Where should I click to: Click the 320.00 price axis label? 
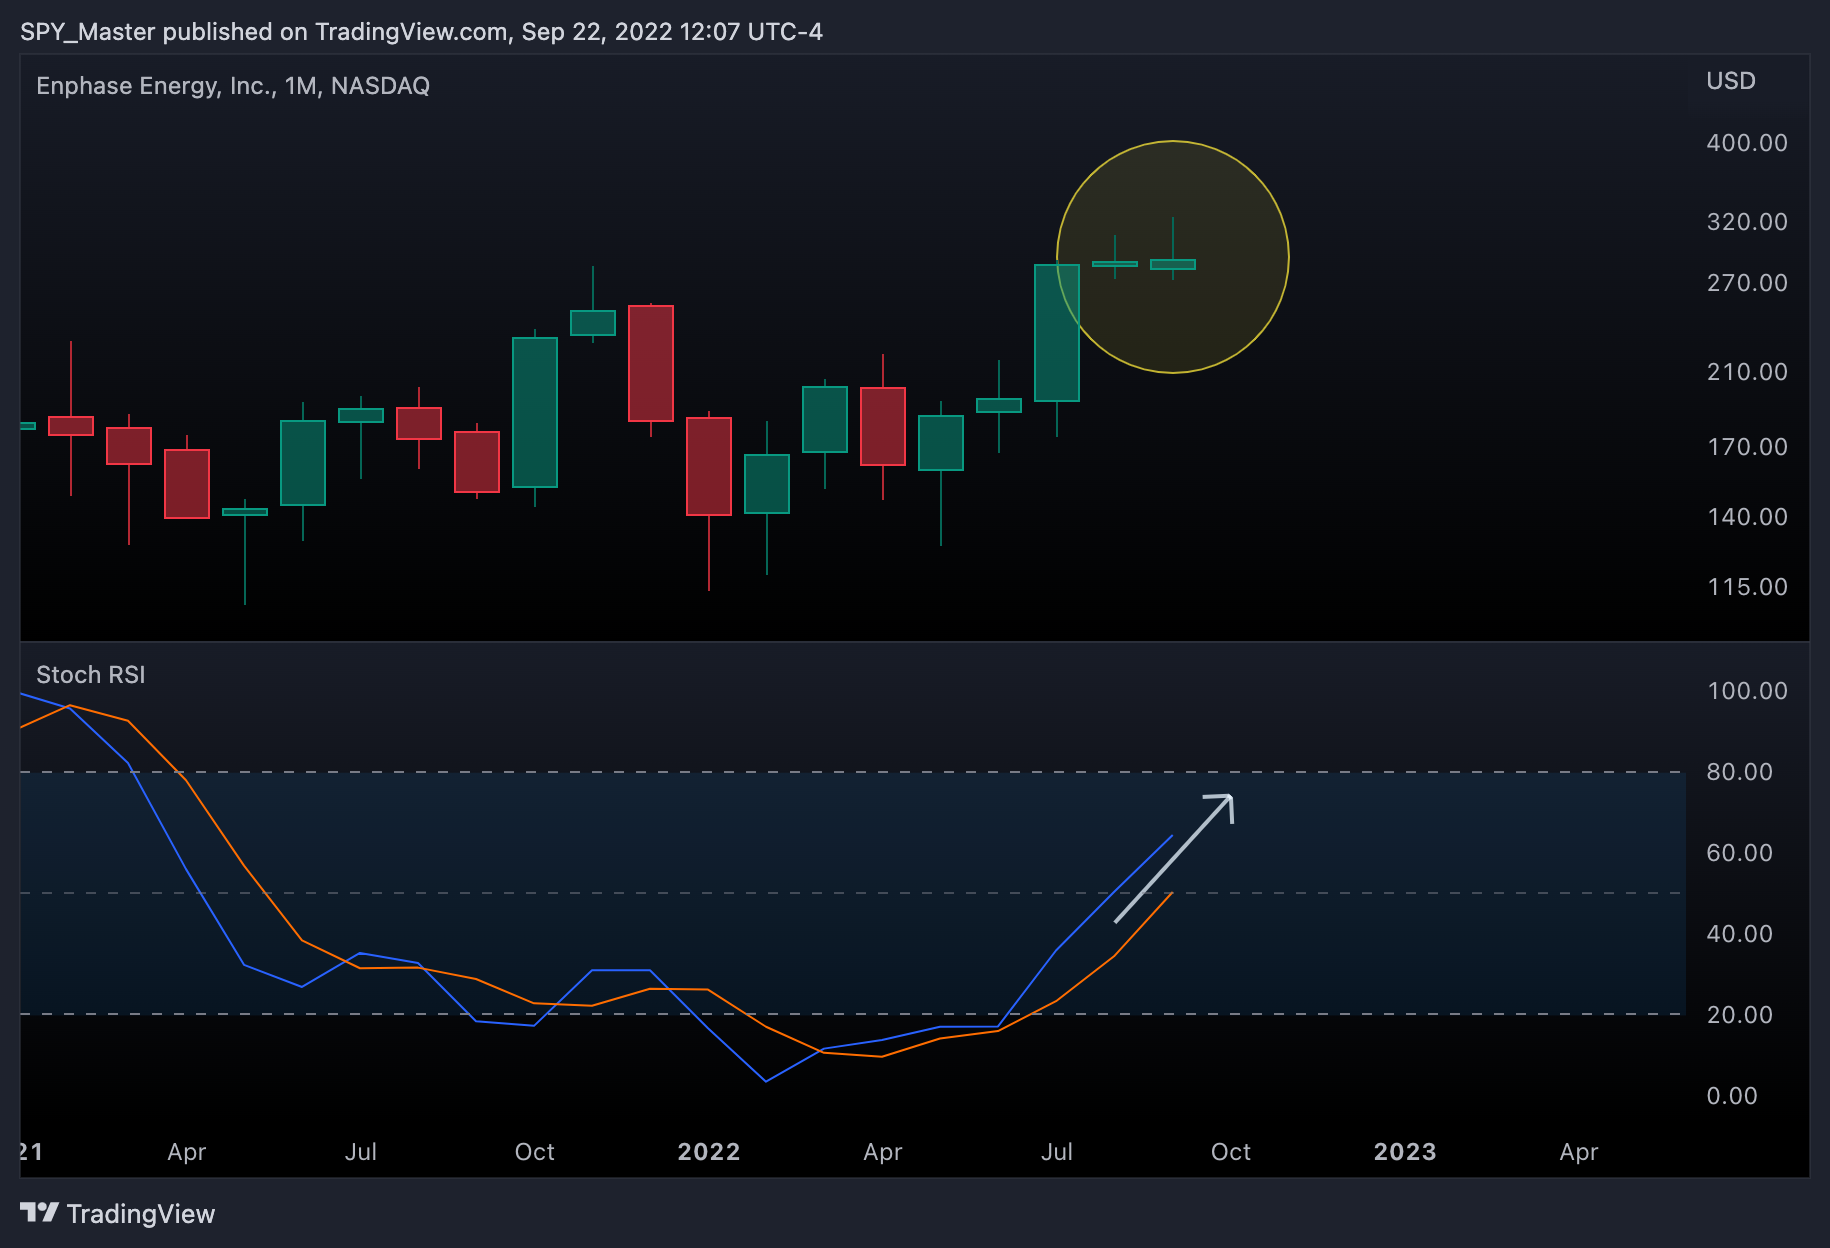pos(1747,222)
